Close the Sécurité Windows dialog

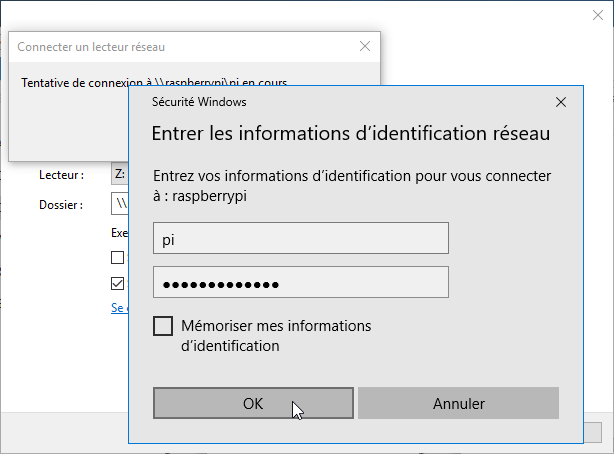pyautogui.click(x=561, y=102)
